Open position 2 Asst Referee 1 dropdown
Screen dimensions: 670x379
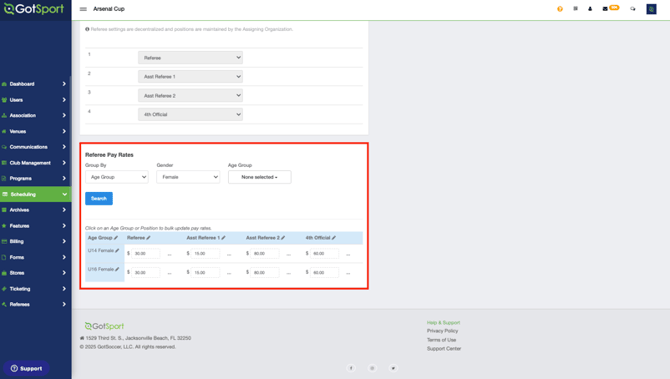pos(190,76)
